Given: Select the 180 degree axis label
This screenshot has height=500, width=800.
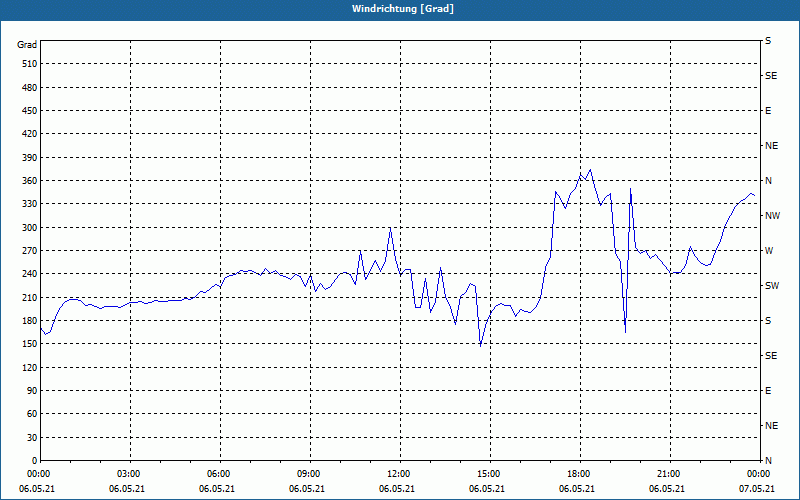Looking at the screenshot, I should click(x=30, y=320).
